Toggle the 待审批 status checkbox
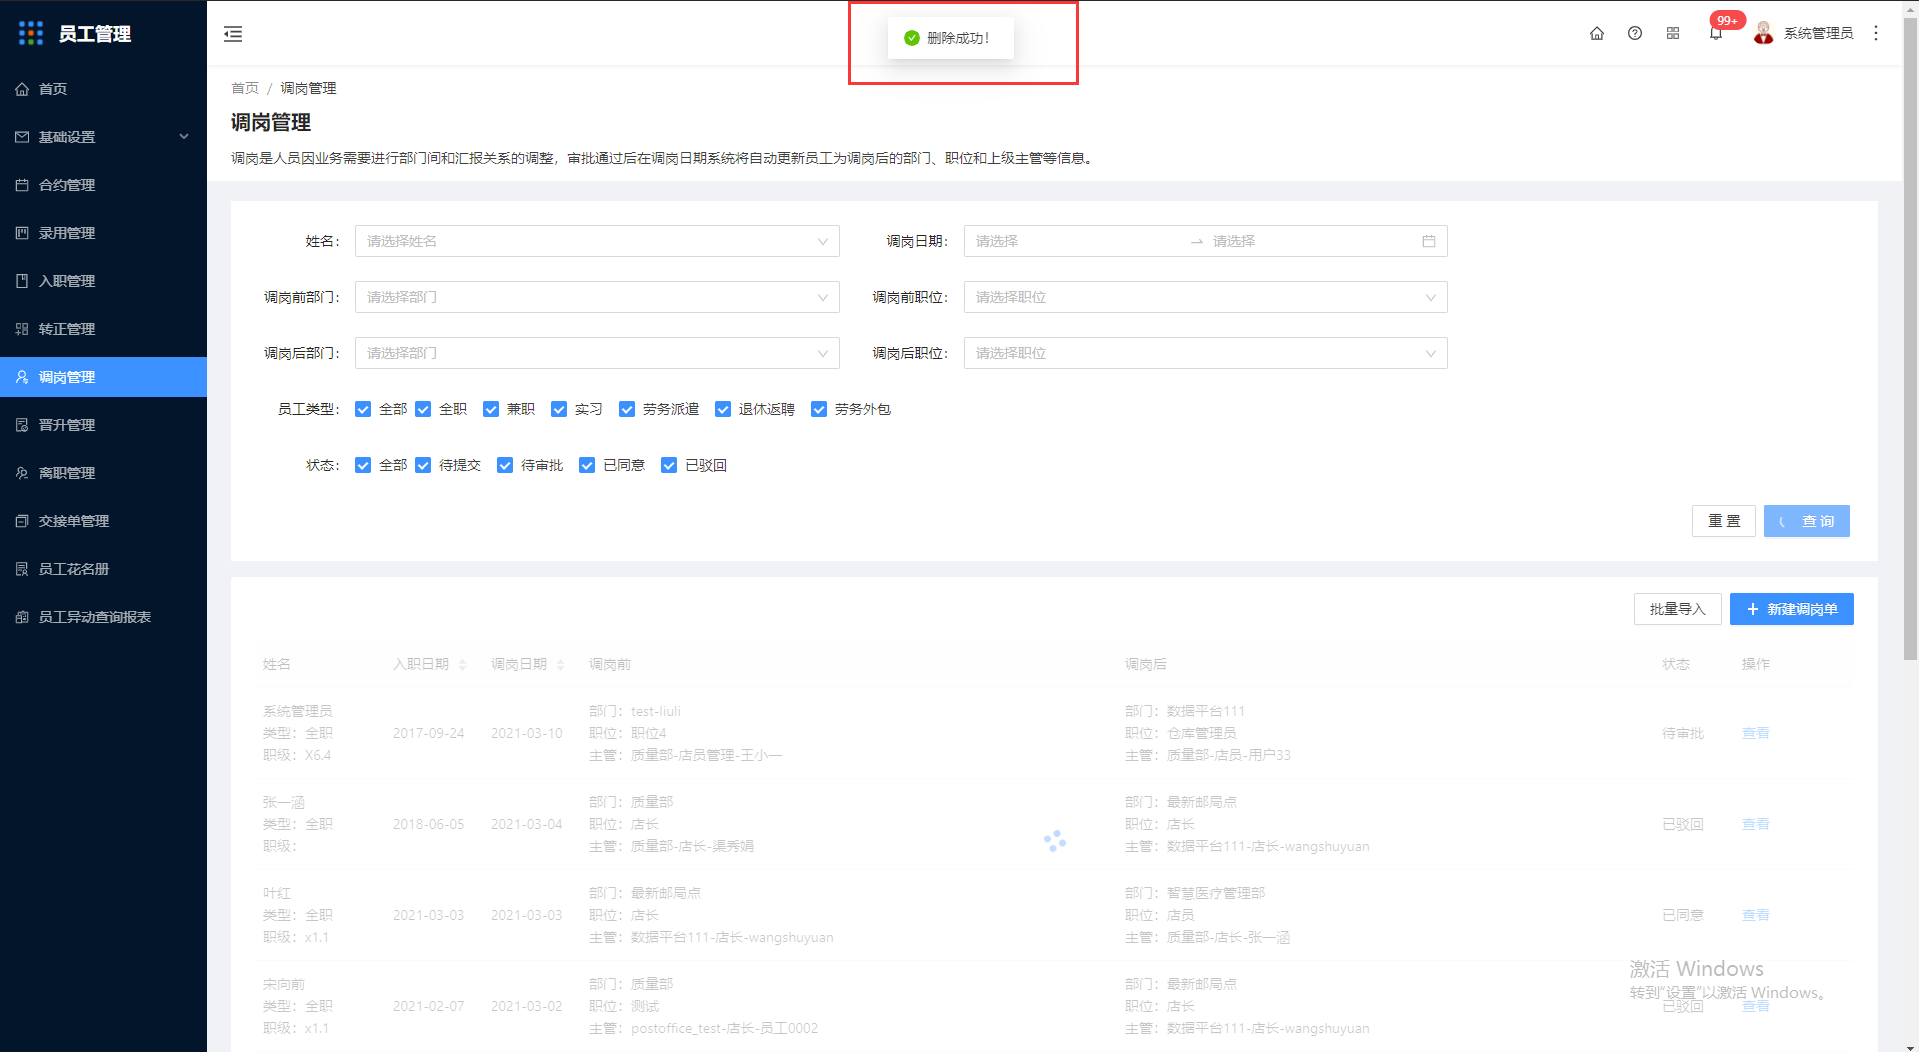The width and height of the screenshot is (1919, 1052). click(x=505, y=465)
